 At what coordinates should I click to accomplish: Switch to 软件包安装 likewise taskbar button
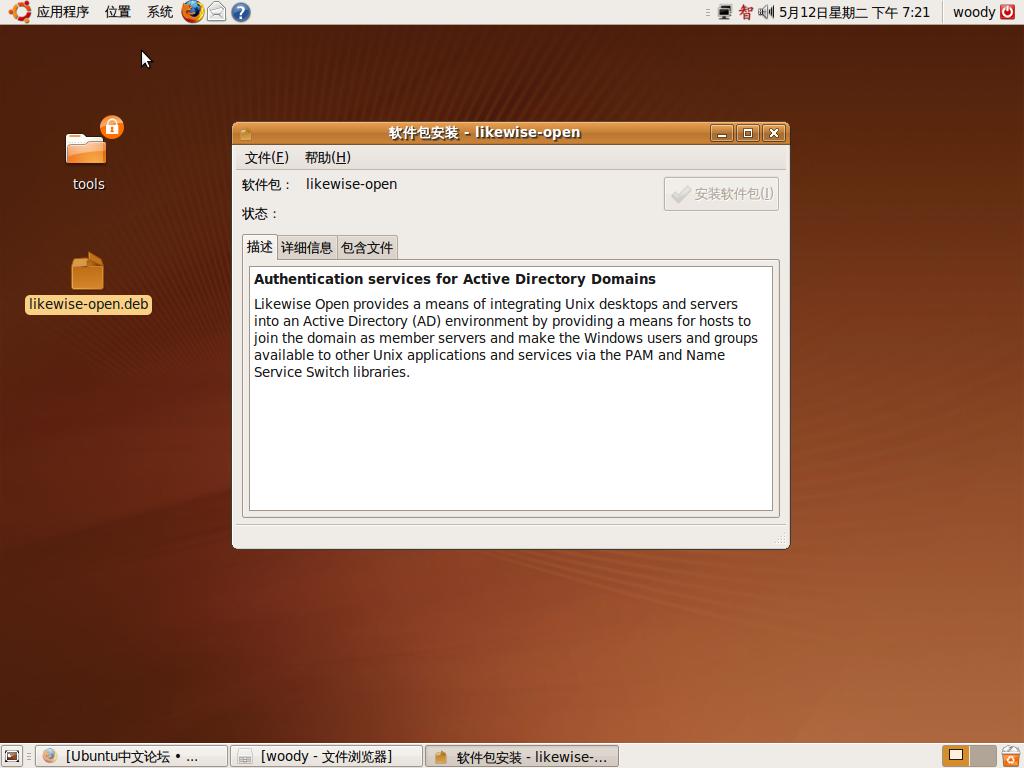522,756
